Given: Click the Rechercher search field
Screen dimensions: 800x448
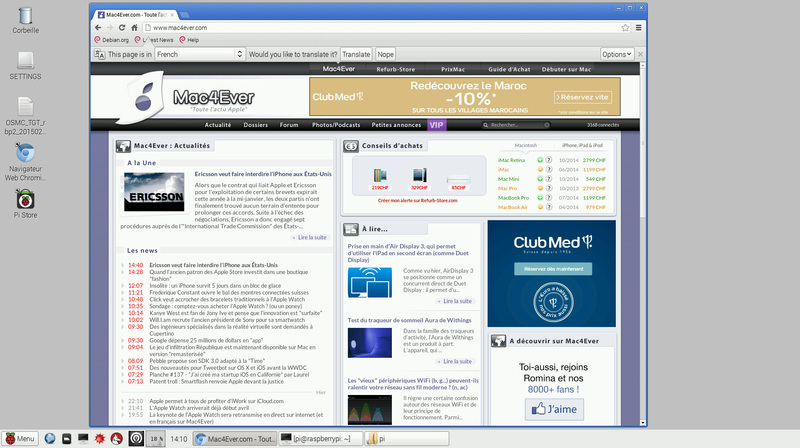Looking at the screenshot, I should [x=516, y=125].
